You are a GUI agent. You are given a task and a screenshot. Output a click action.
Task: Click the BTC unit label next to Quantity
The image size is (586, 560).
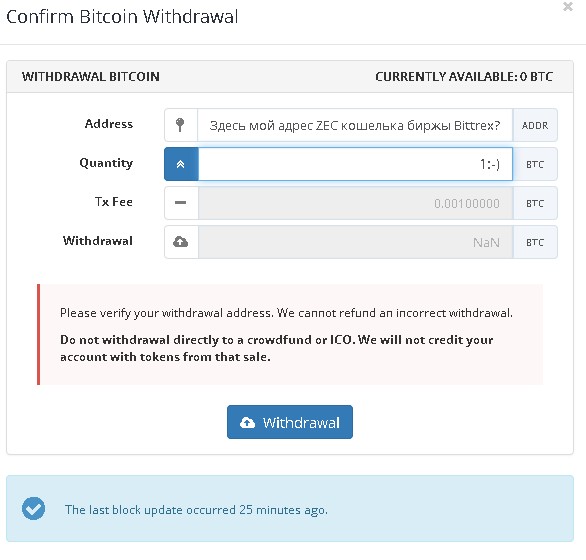pyautogui.click(x=535, y=164)
